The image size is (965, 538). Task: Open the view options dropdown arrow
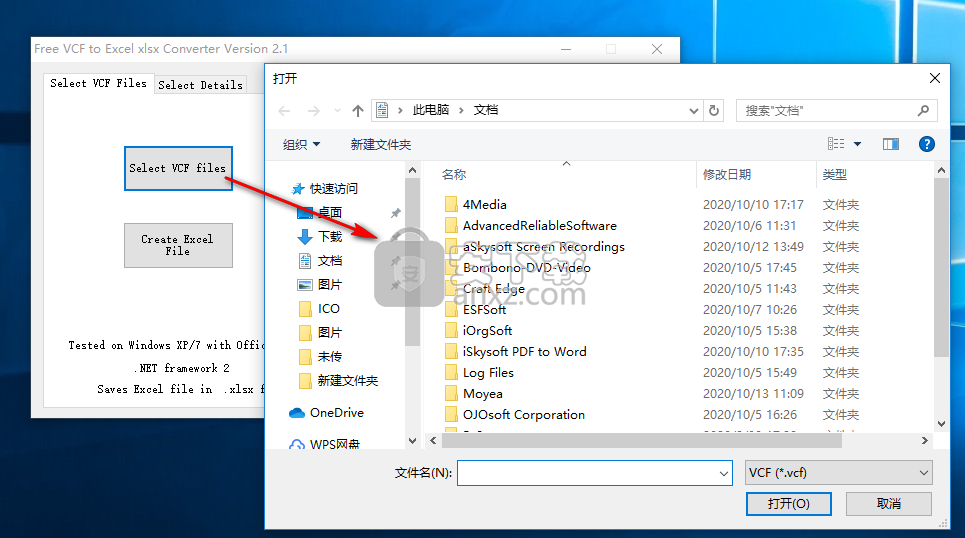pos(857,144)
